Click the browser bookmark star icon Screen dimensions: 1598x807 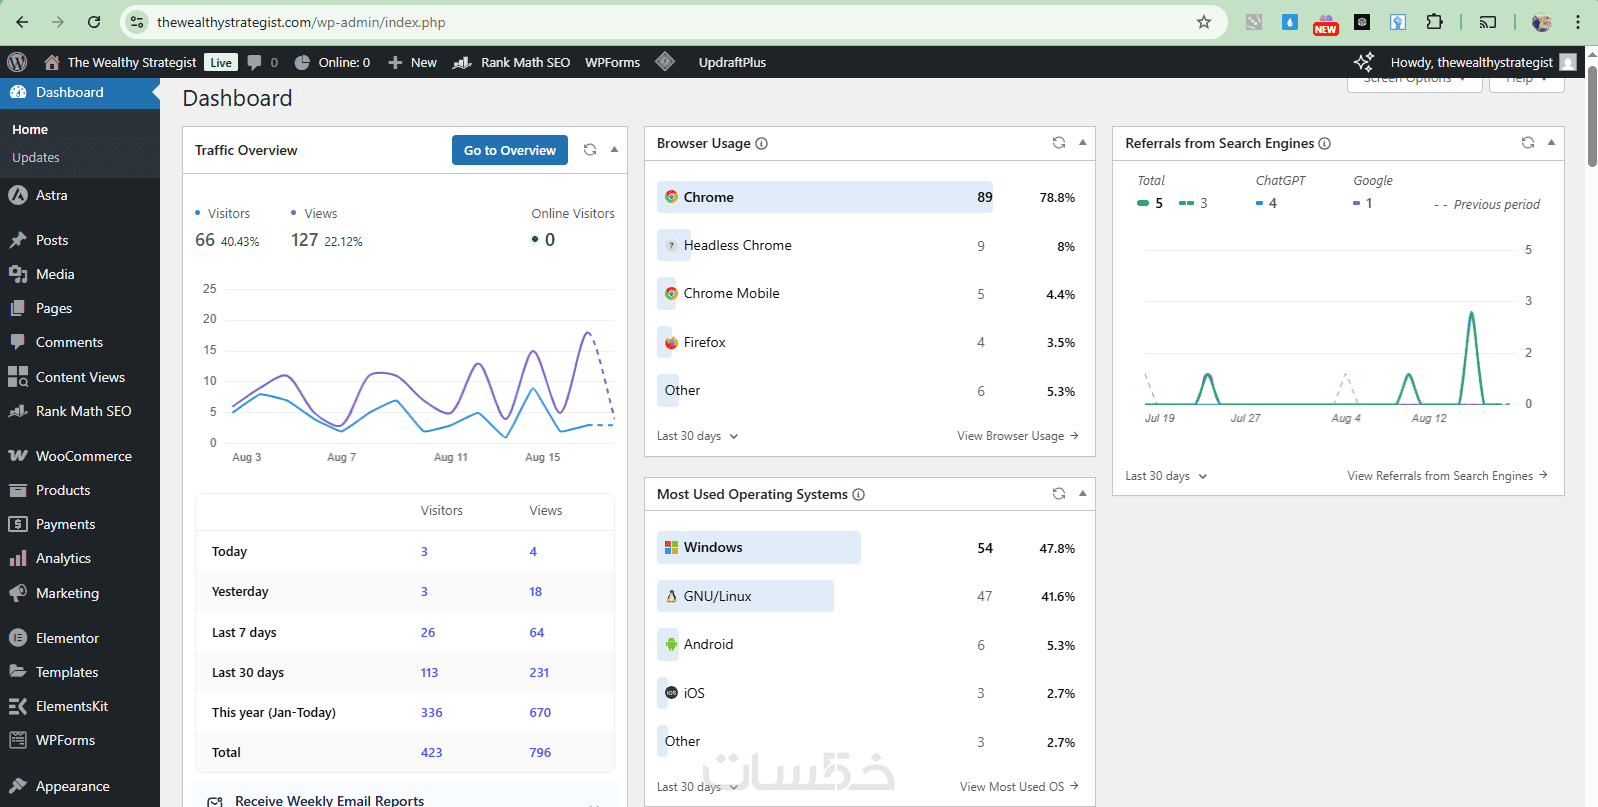click(1204, 22)
